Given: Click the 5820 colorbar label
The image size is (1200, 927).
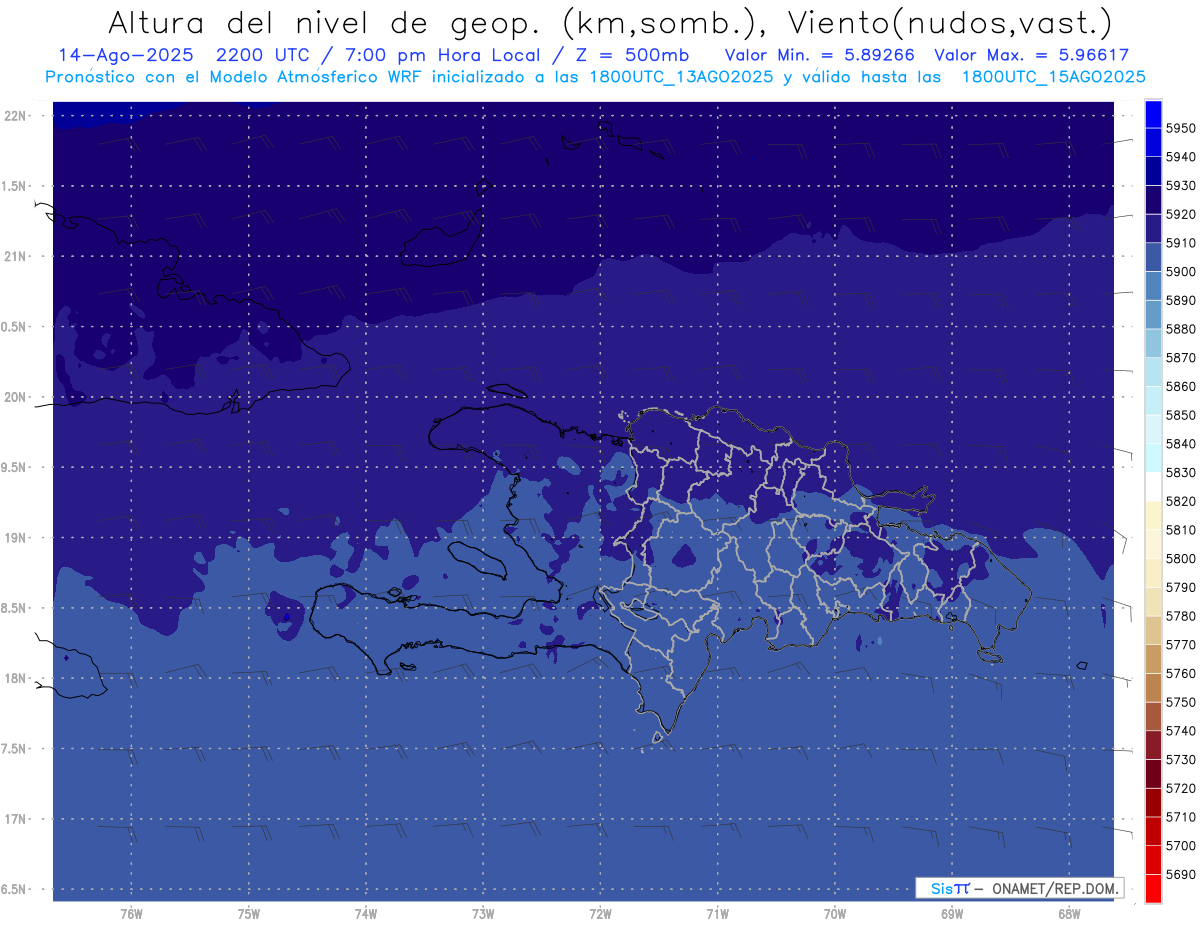Looking at the screenshot, I should pos(1180,501).
